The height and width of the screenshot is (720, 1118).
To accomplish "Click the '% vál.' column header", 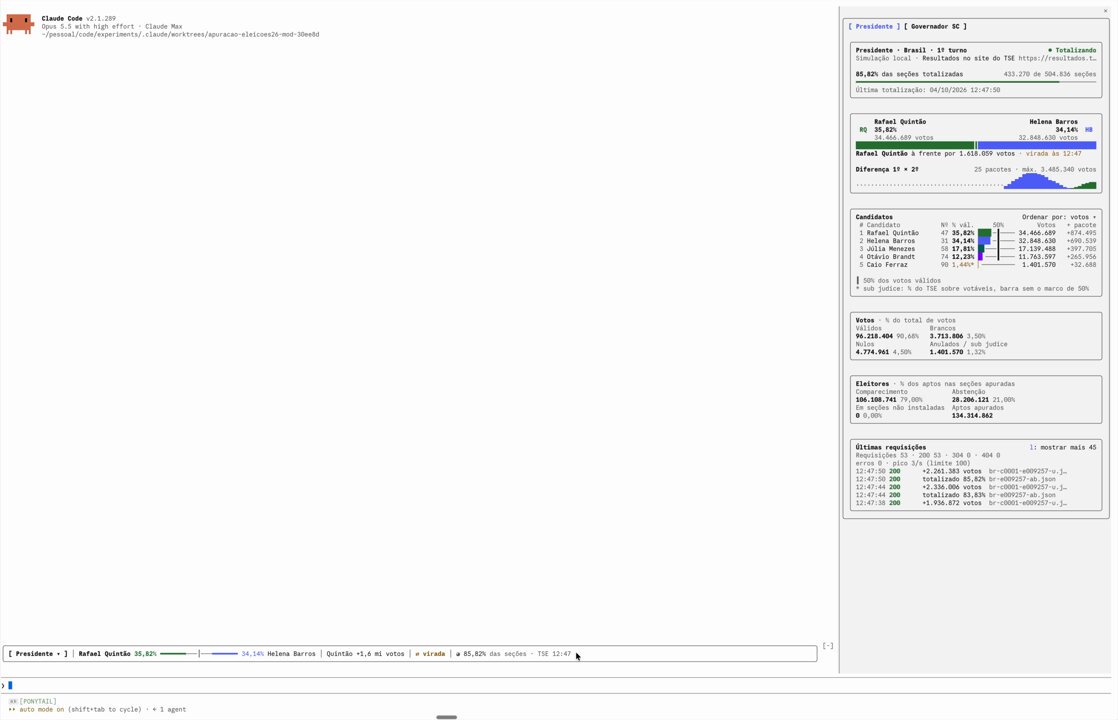I will tap(963, 225).
